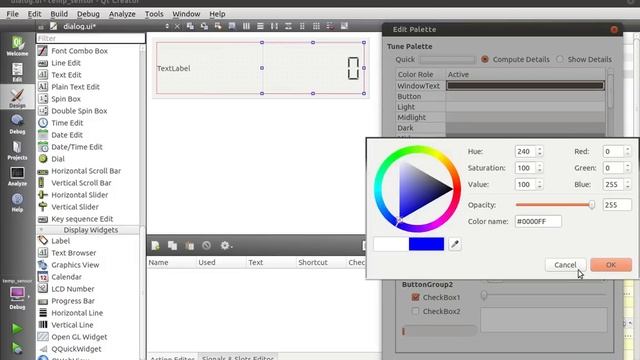Image resolution: width=640 pixels, height=360 pixels.
Task: Apply Lay Out Vertically in Splitter
Action: (x=288, y=26)
